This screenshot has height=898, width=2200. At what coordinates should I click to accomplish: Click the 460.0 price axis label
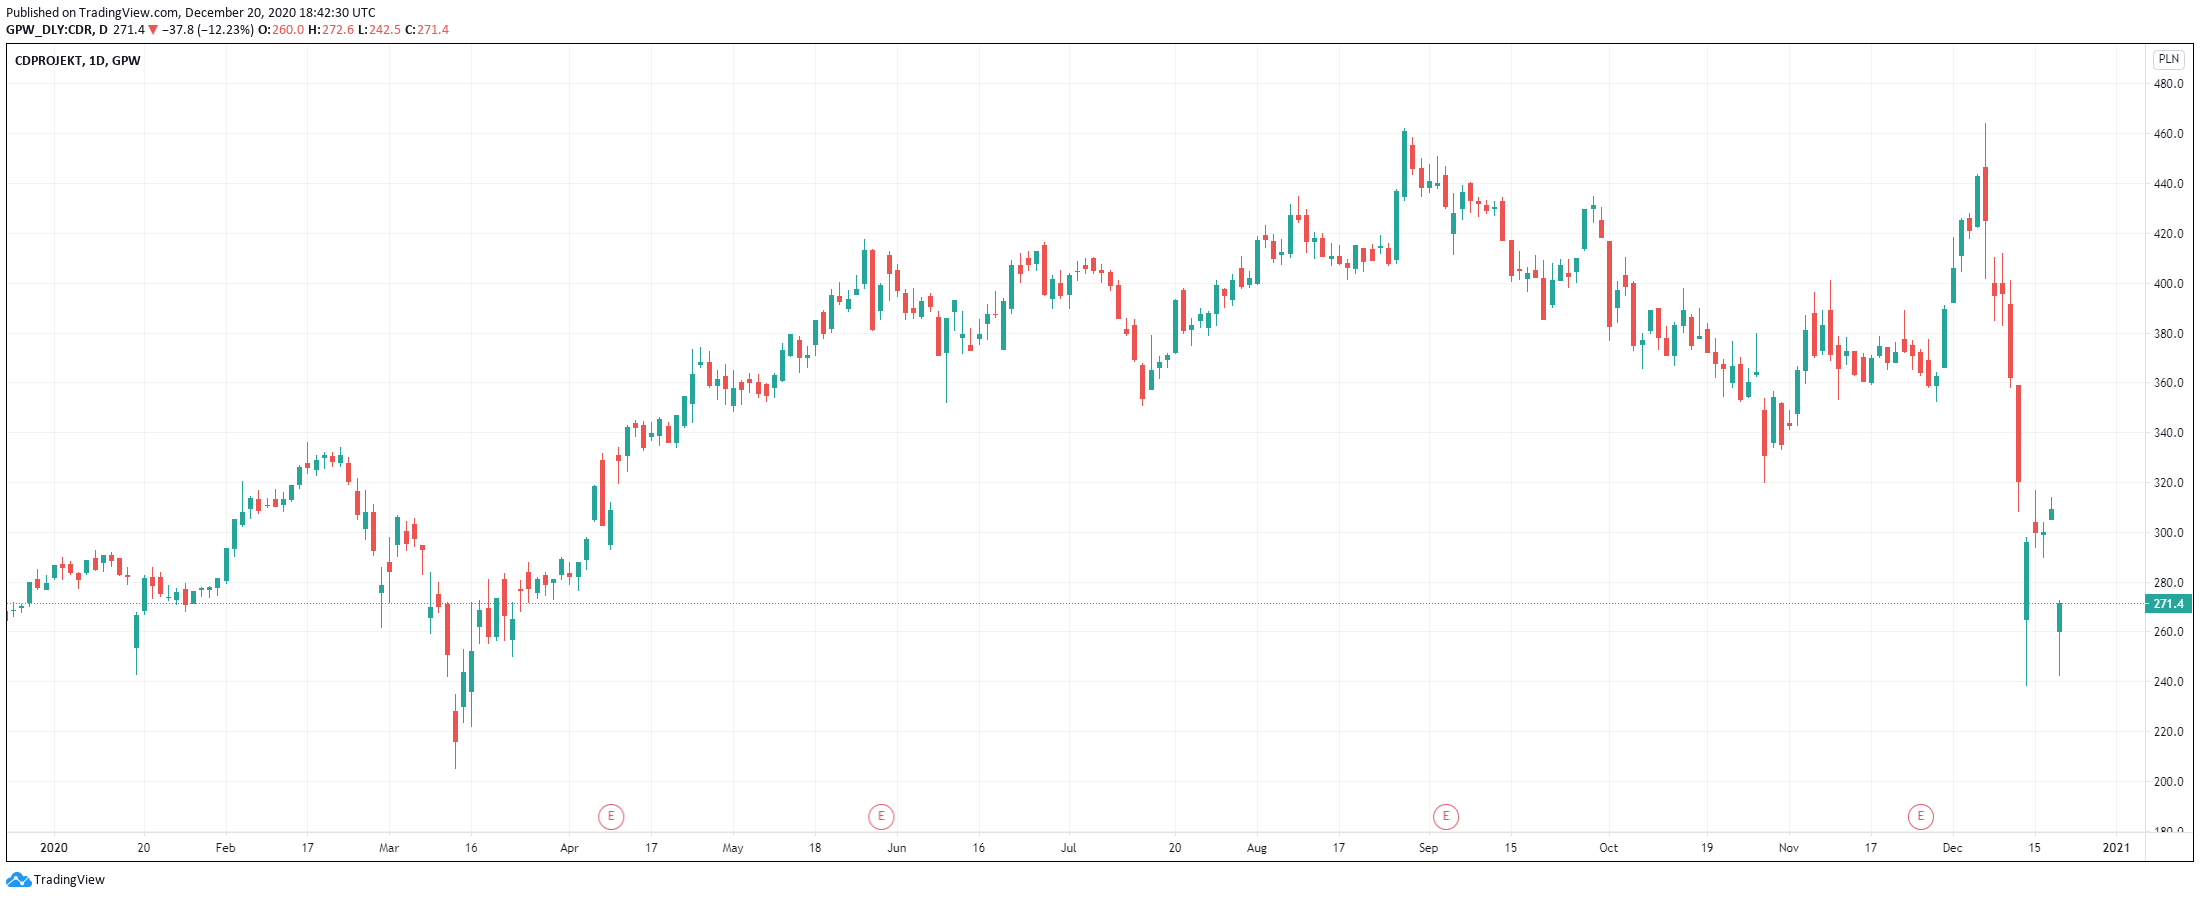point(2168,134)
